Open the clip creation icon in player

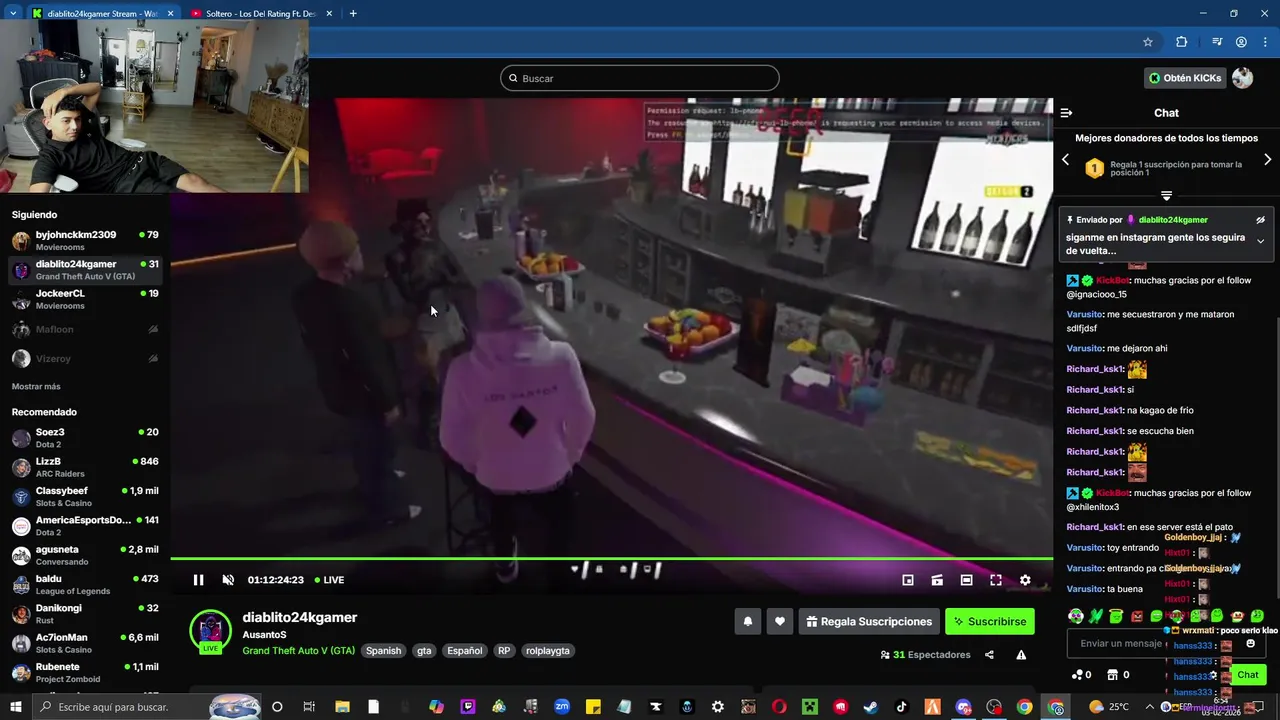937,580
